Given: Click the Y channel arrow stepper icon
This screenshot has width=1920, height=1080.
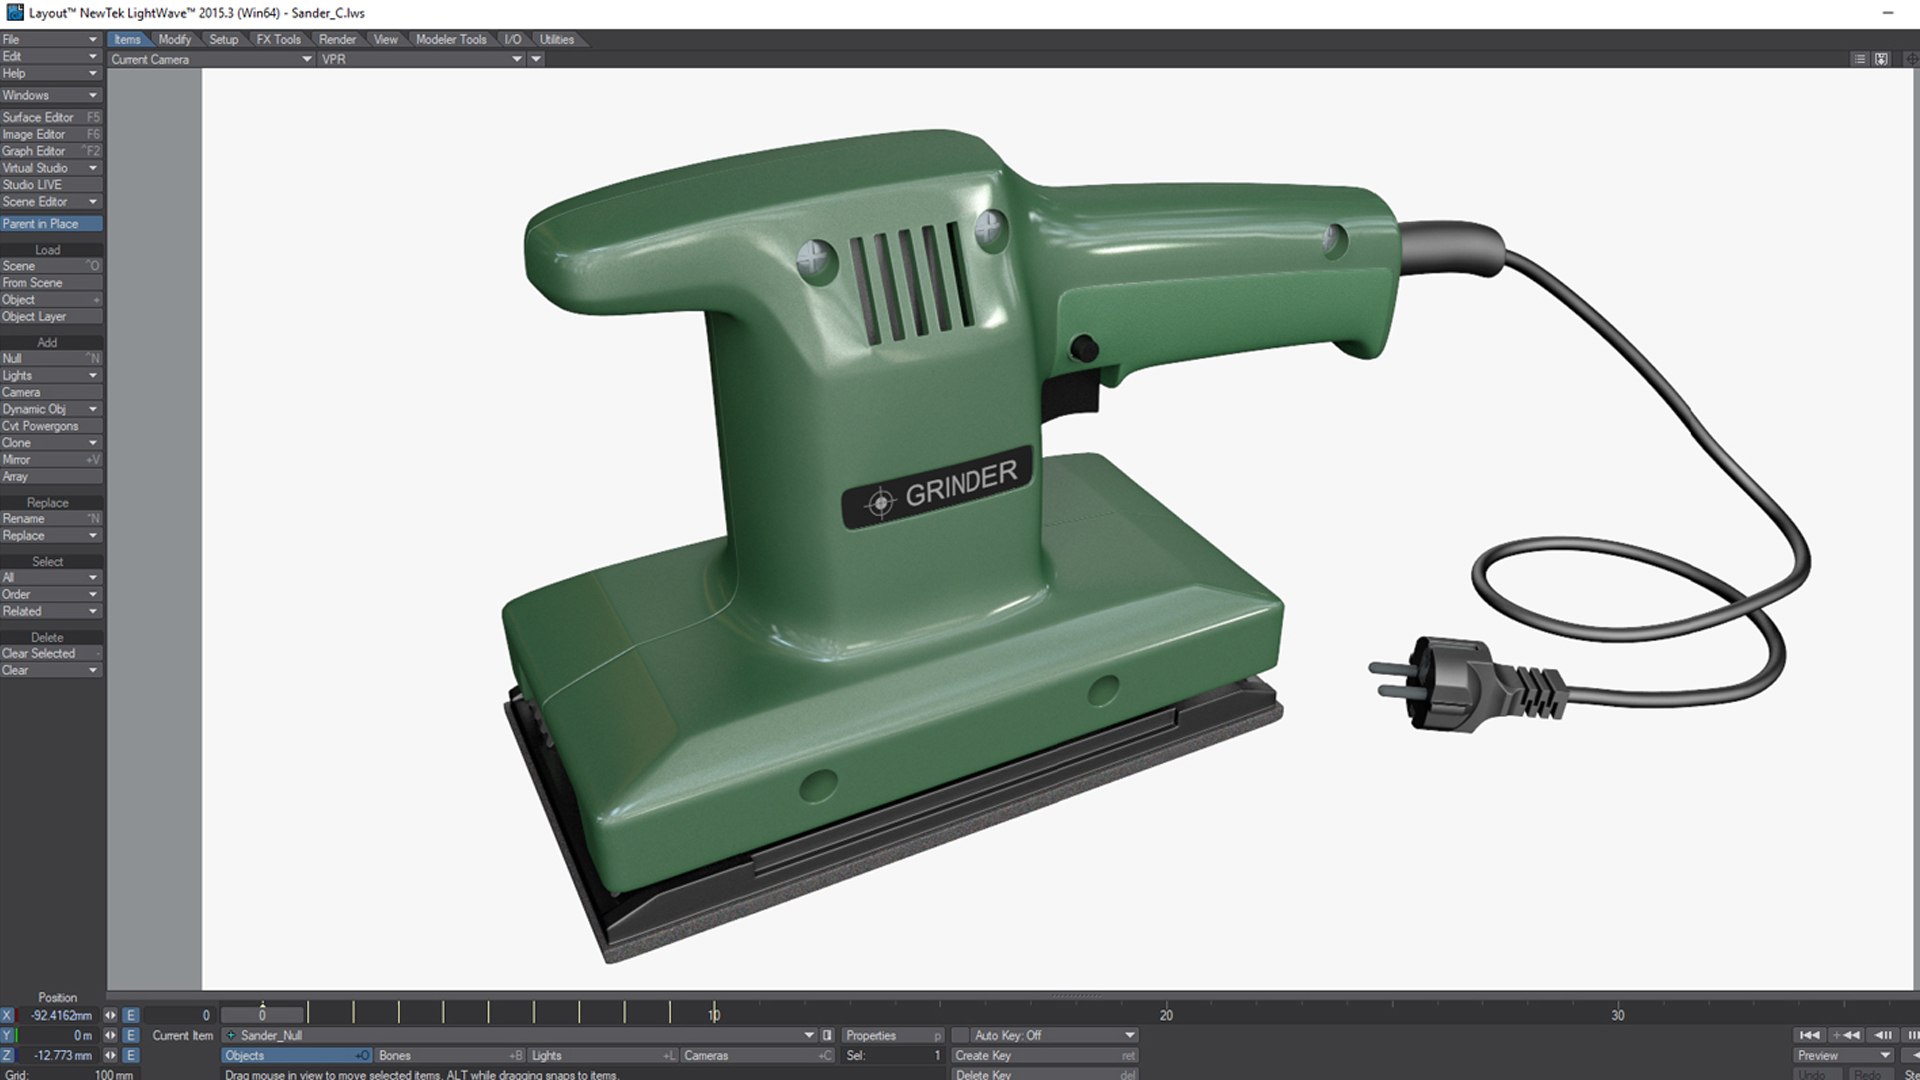Looking at the screenshot, I should [110, 1035].
